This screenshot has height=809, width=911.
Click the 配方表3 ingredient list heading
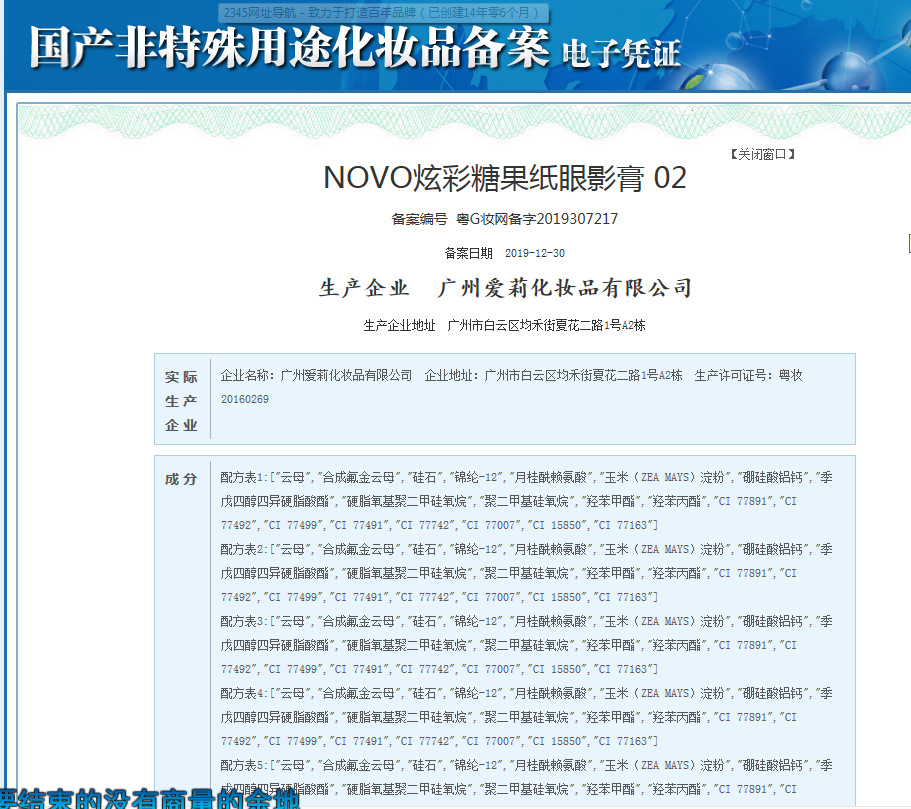243,622
